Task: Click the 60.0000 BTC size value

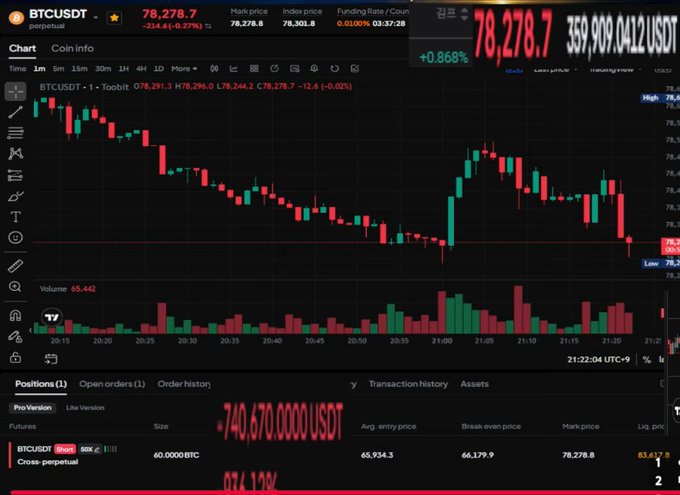Action: point(176,455)
